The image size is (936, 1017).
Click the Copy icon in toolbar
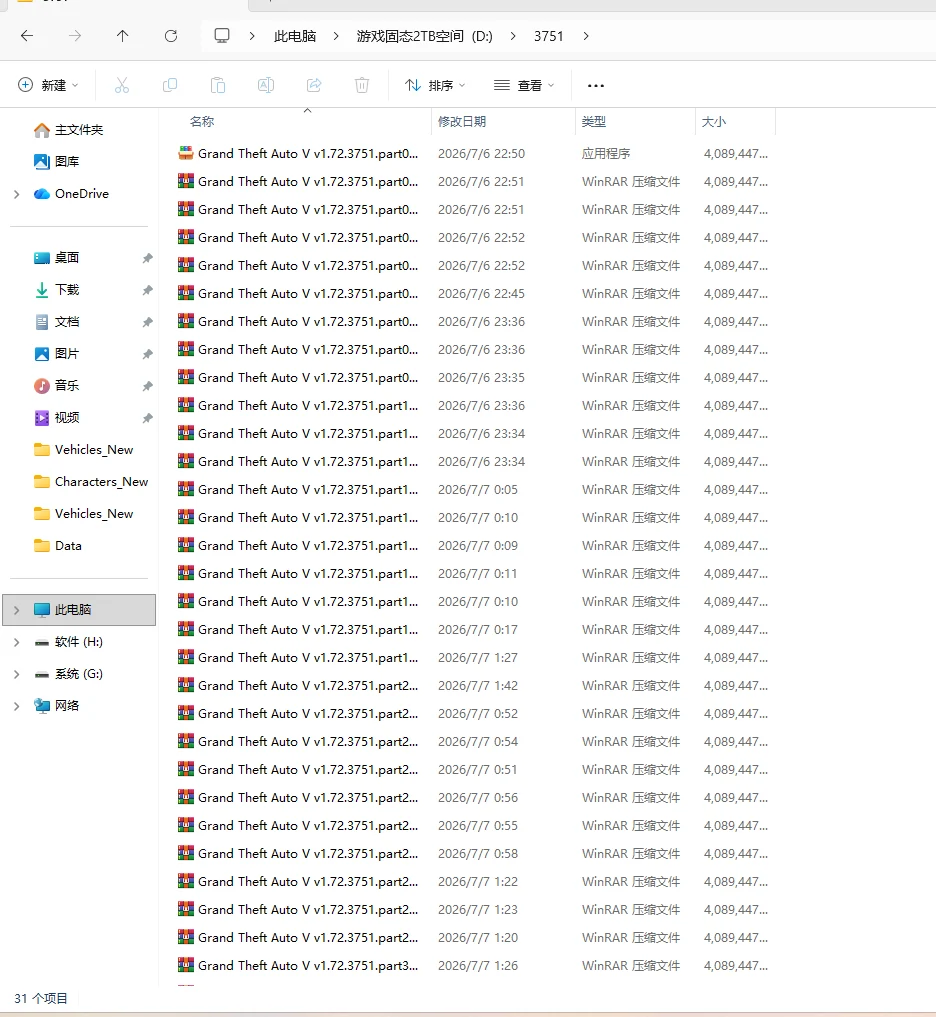[x=170, y=85]
